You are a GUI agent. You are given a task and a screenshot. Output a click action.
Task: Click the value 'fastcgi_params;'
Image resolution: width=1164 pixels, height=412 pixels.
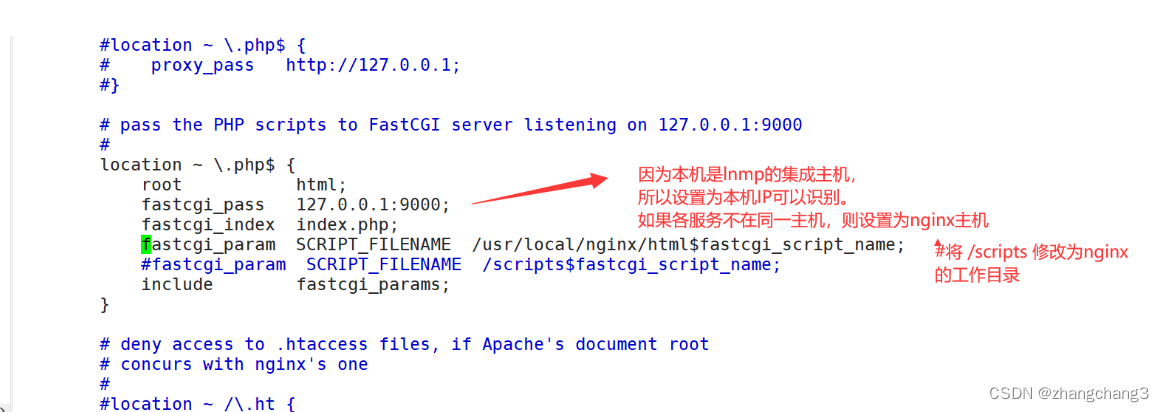click(x=373, y=285)
